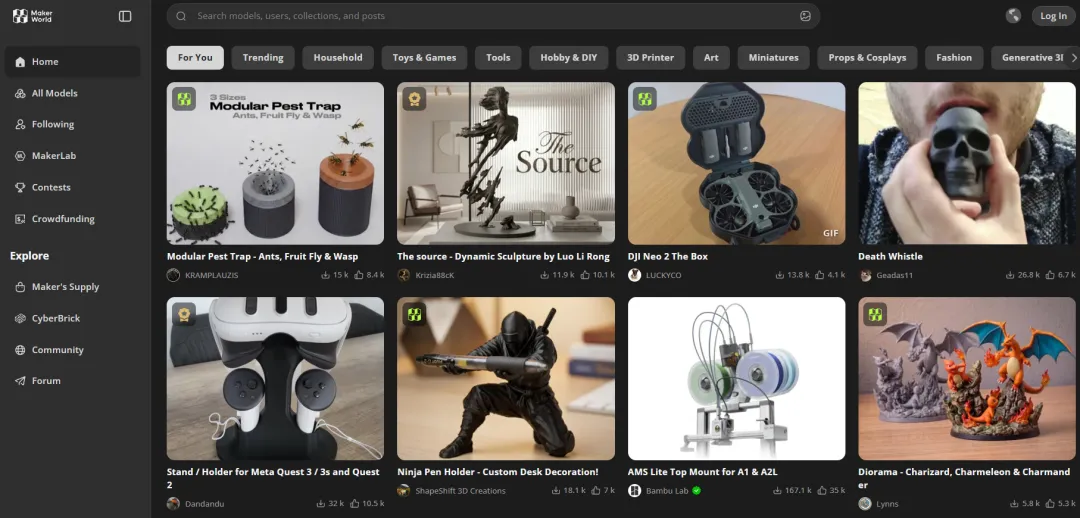Screen dimensions: 1080x518
Task: Open Ninja Pen Holder thumbnail
Action: click(x=506, y=379)
